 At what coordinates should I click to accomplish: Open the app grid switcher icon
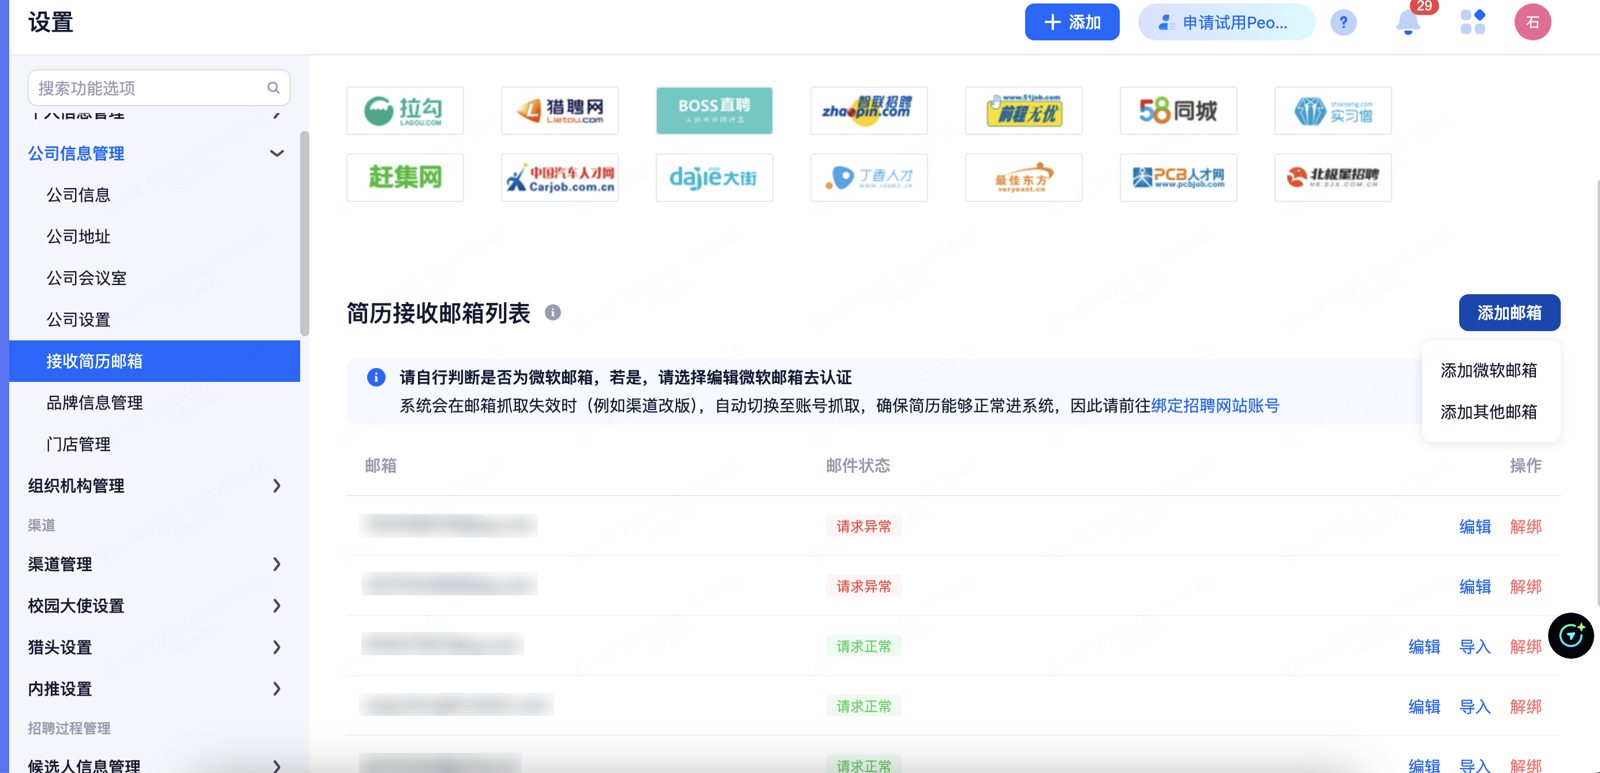1473,22
